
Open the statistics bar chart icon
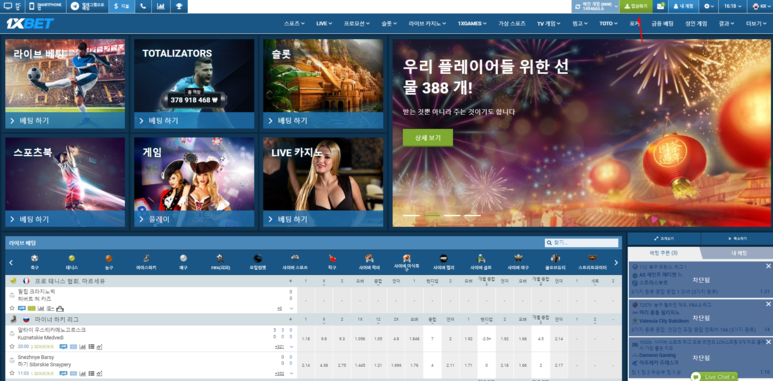tap(161, 6)
